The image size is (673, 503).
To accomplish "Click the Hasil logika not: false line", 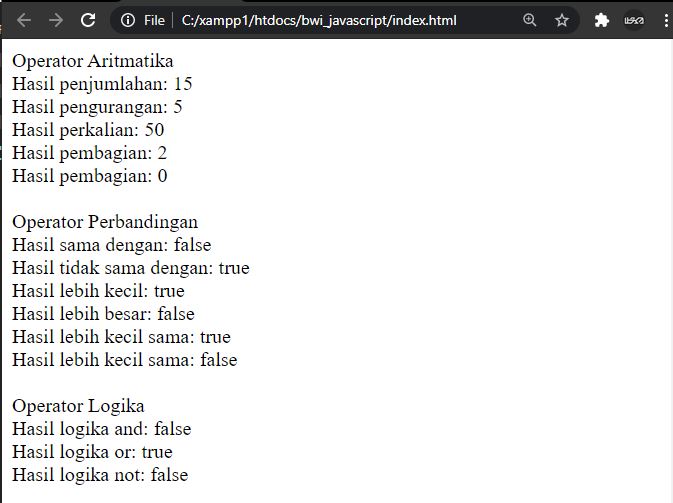I will click(100, 475).
